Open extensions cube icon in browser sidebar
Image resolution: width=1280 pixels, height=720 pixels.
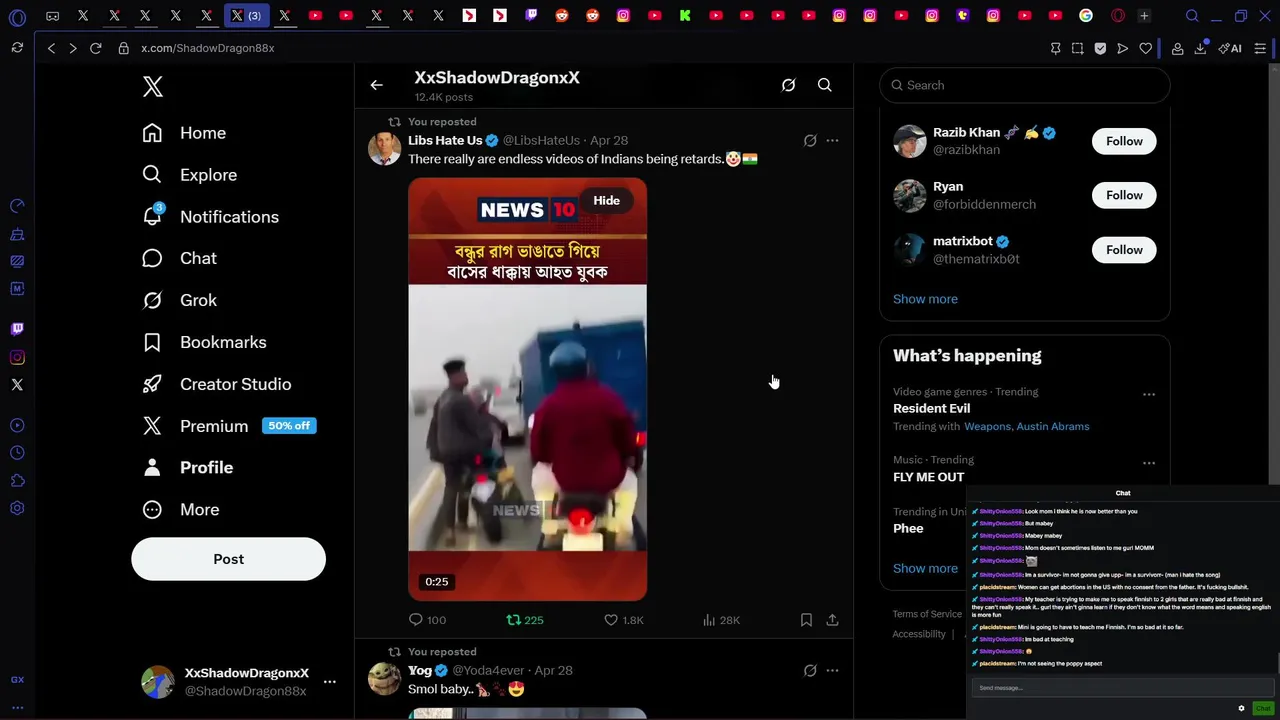click(17, 481)
